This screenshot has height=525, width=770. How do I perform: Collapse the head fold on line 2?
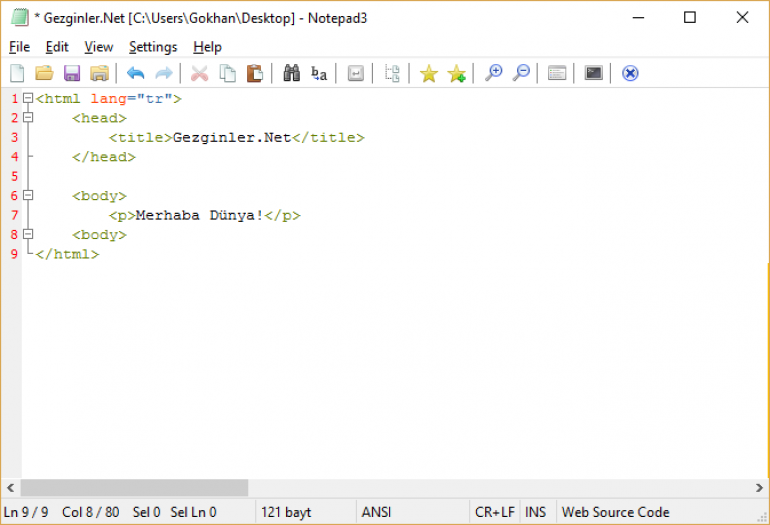[x=28, y=117]
